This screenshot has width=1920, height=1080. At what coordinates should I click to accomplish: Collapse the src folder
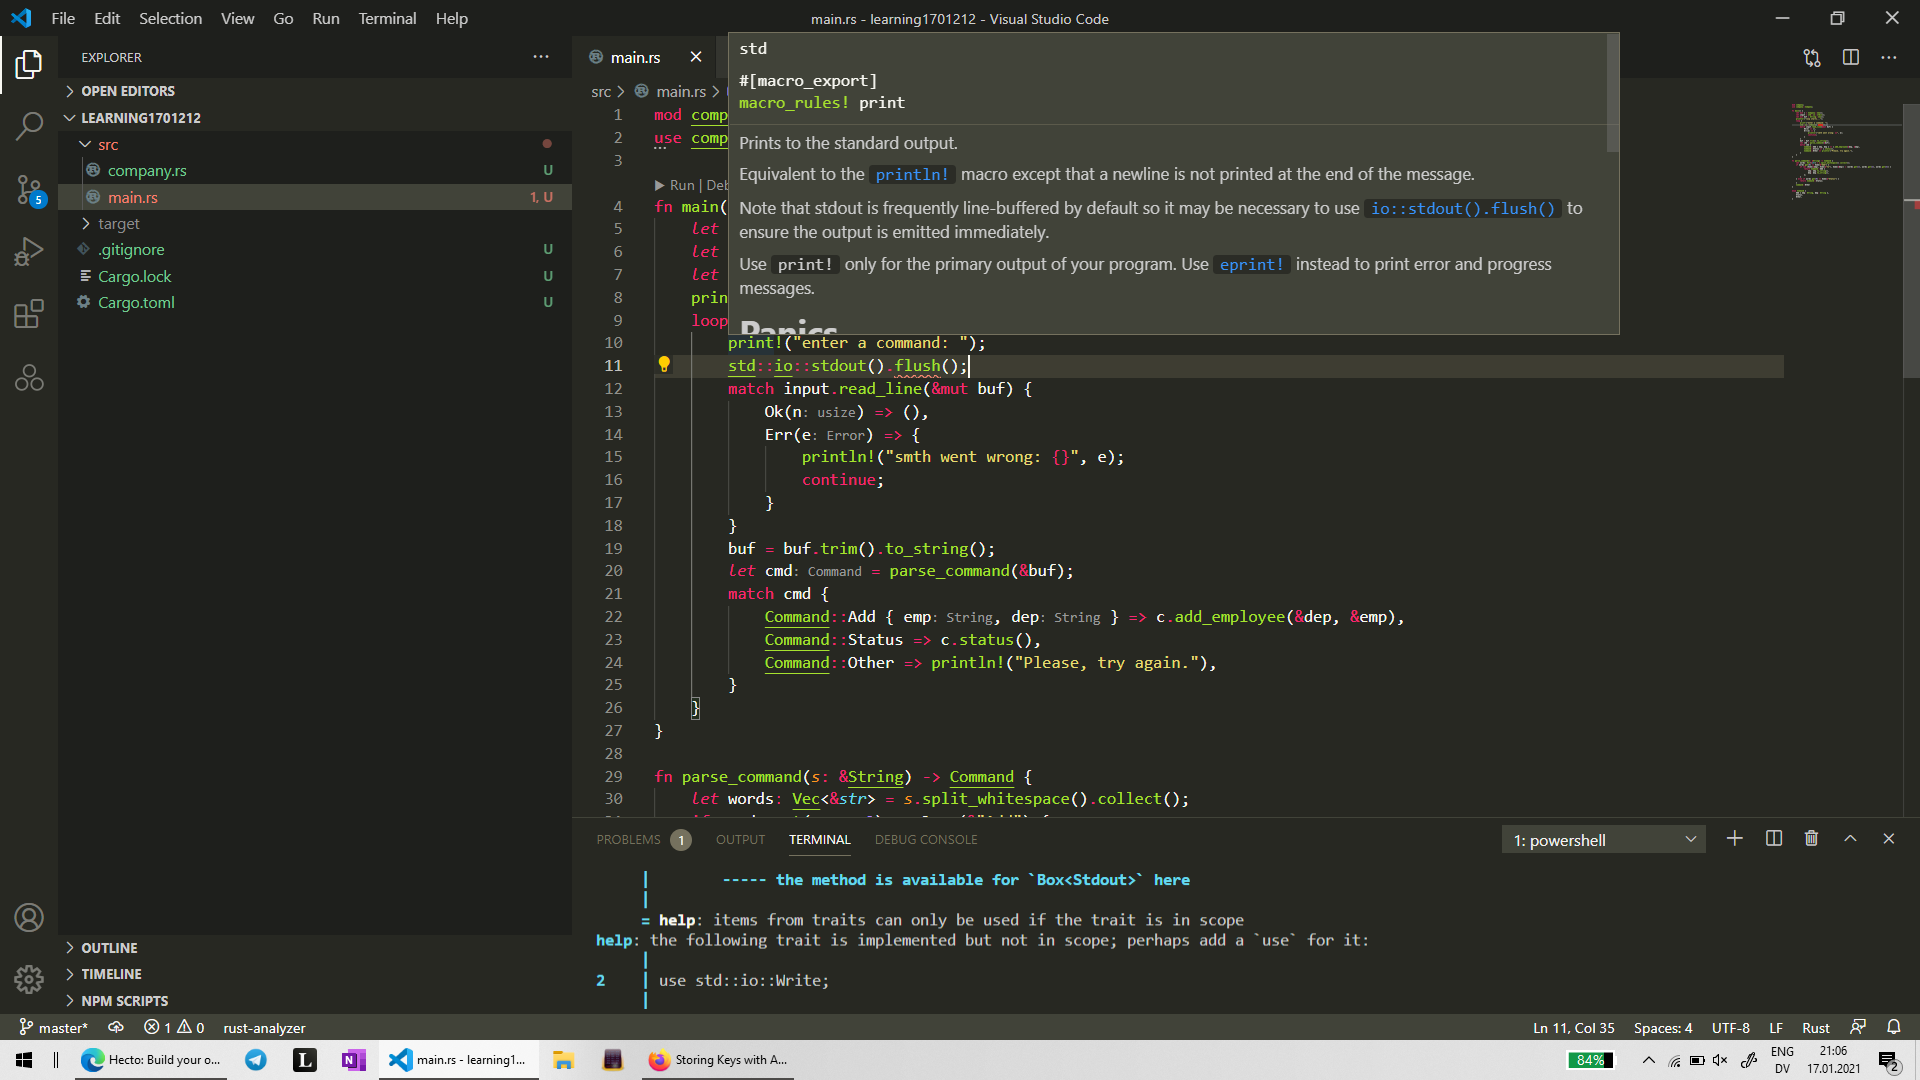click(315, 144)
